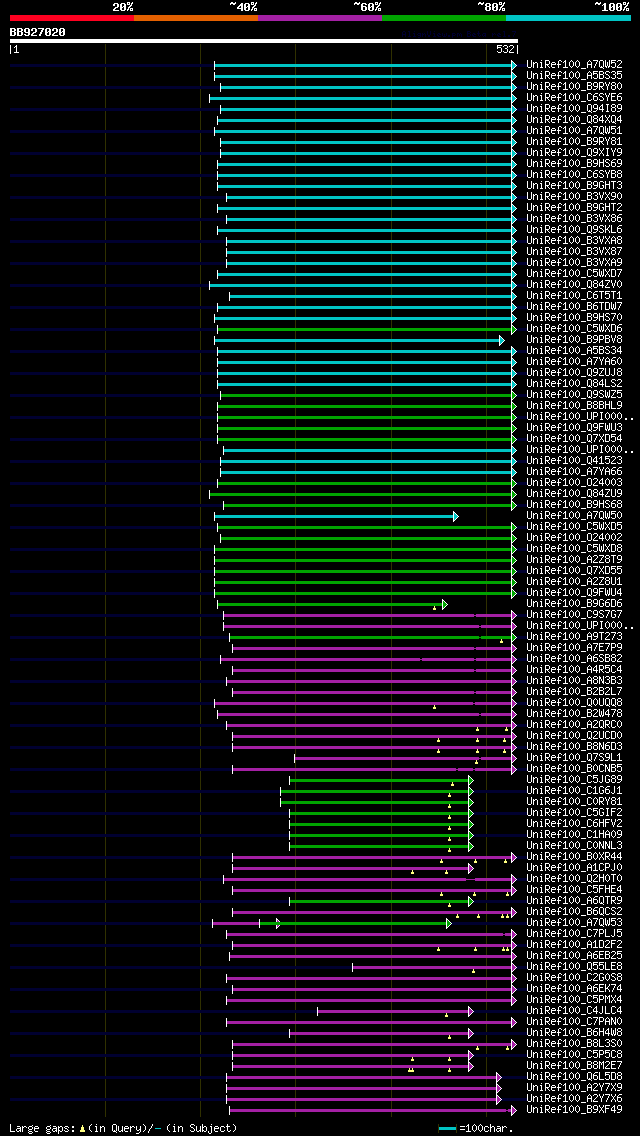Choose the UniRef100_Q41523 label

click(574, 461)
